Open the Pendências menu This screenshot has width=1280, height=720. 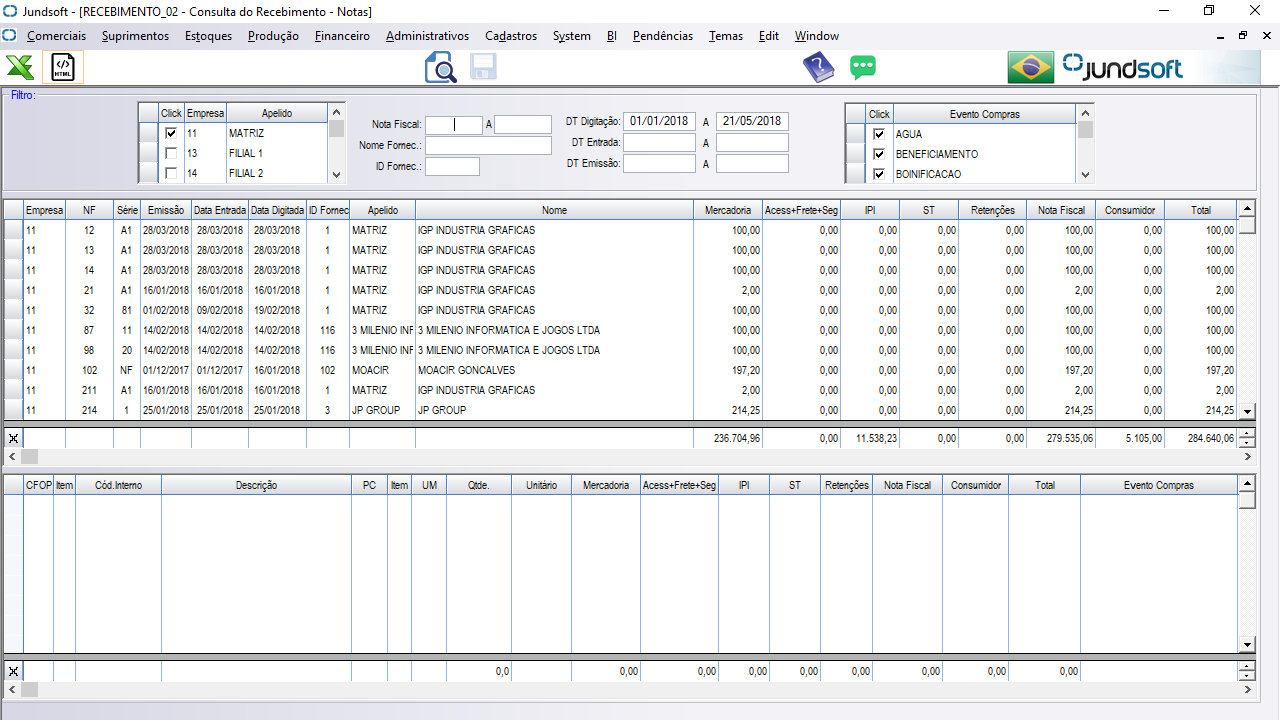pos(663,36)
